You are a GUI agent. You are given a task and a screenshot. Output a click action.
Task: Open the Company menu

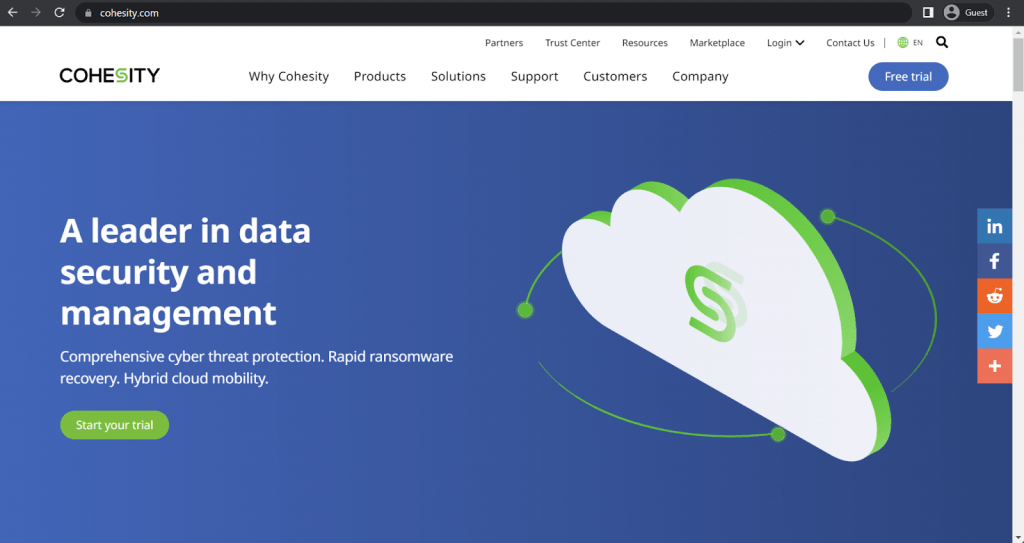[x=700, y=76]
